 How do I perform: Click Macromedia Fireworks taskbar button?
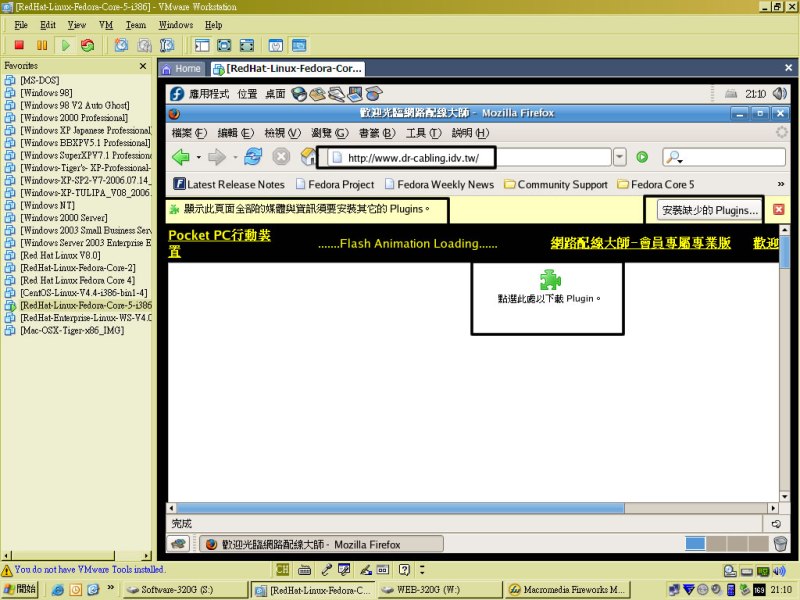tap(568, 589)
